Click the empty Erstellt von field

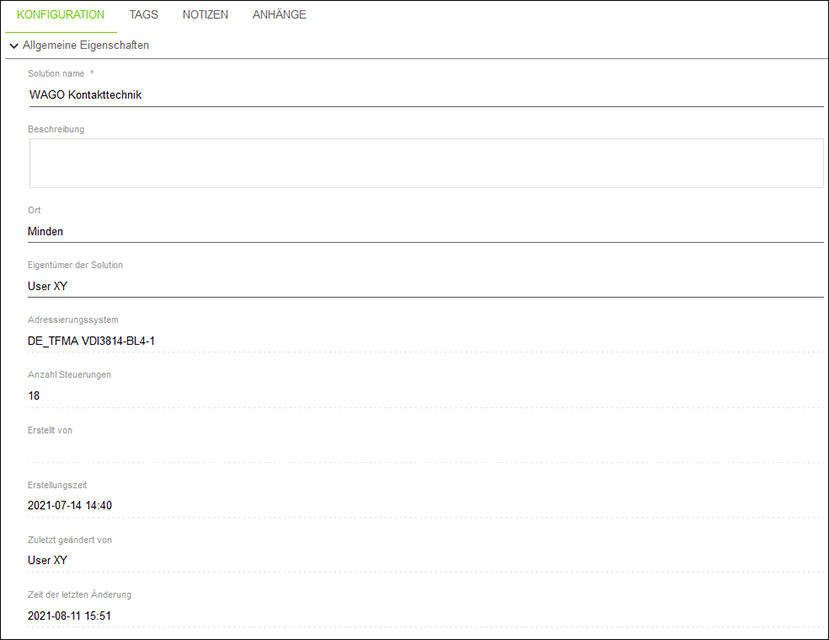(426, 451)
